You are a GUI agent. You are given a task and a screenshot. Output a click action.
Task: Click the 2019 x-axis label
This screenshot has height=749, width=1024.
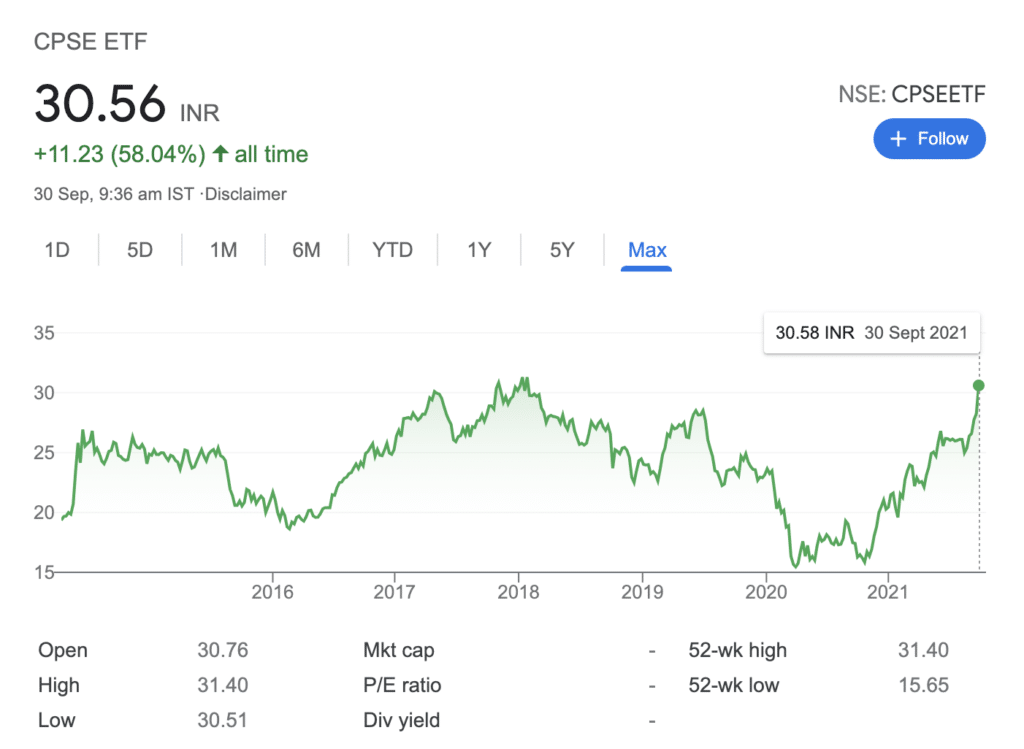[642, 592]
